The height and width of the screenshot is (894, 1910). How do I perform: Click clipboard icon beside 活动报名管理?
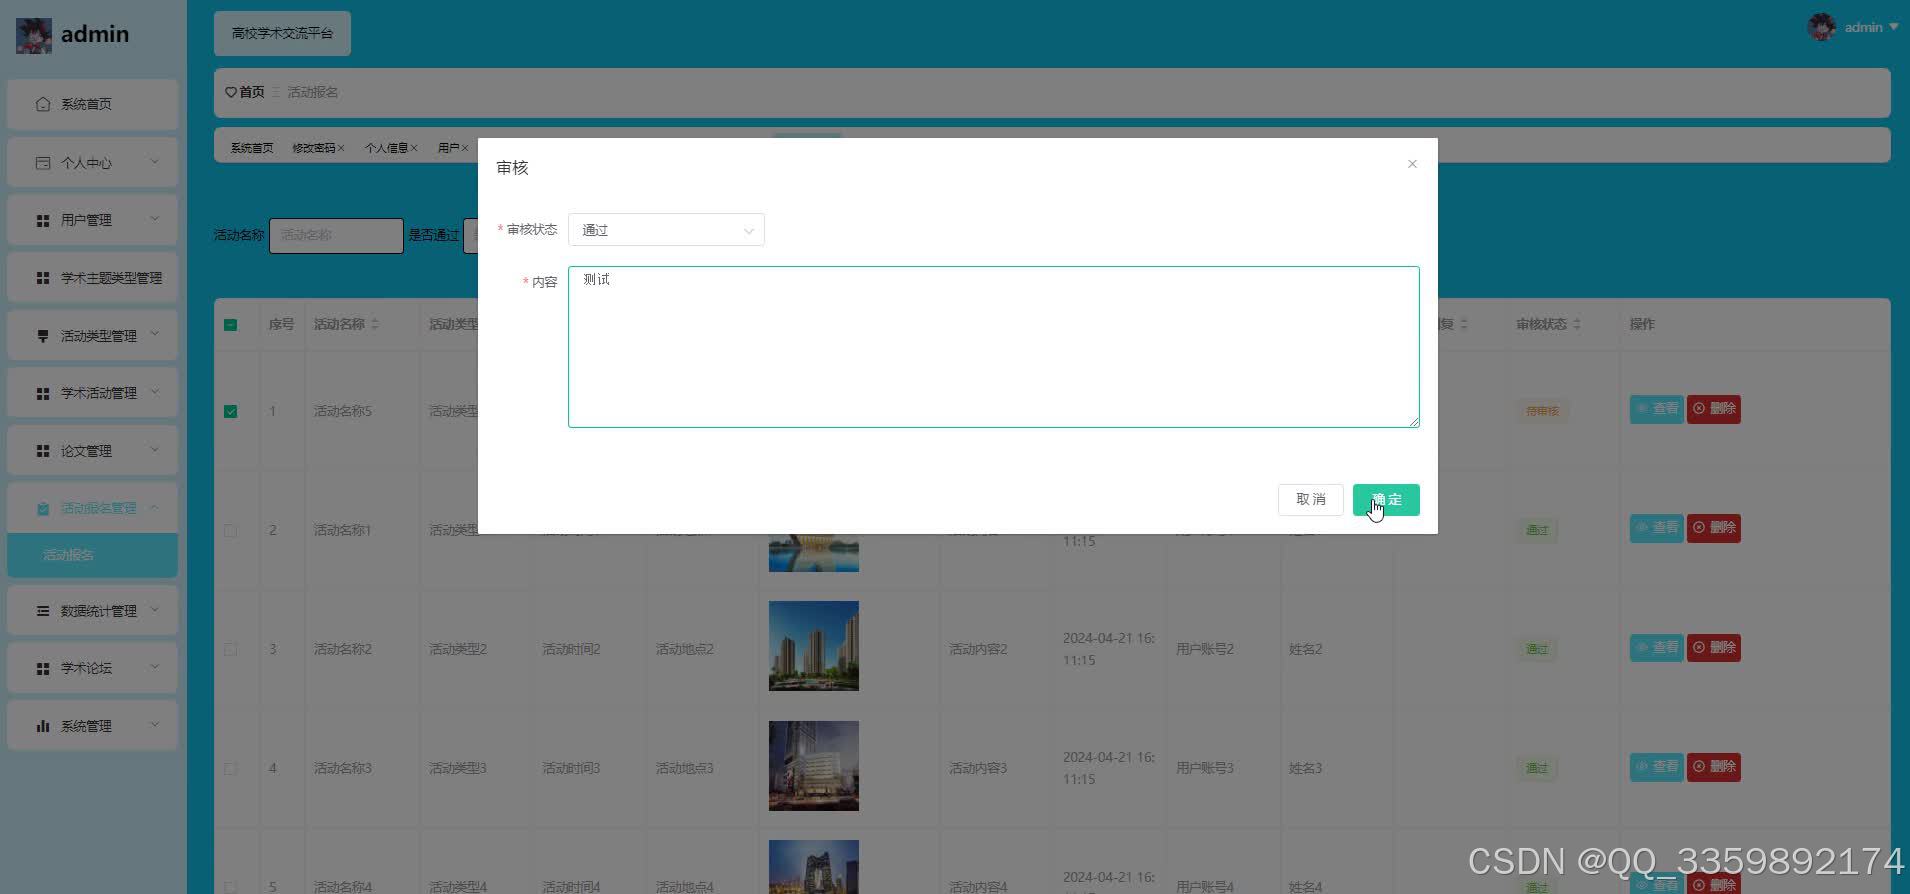pyautogui.click(x=43, y=509)
